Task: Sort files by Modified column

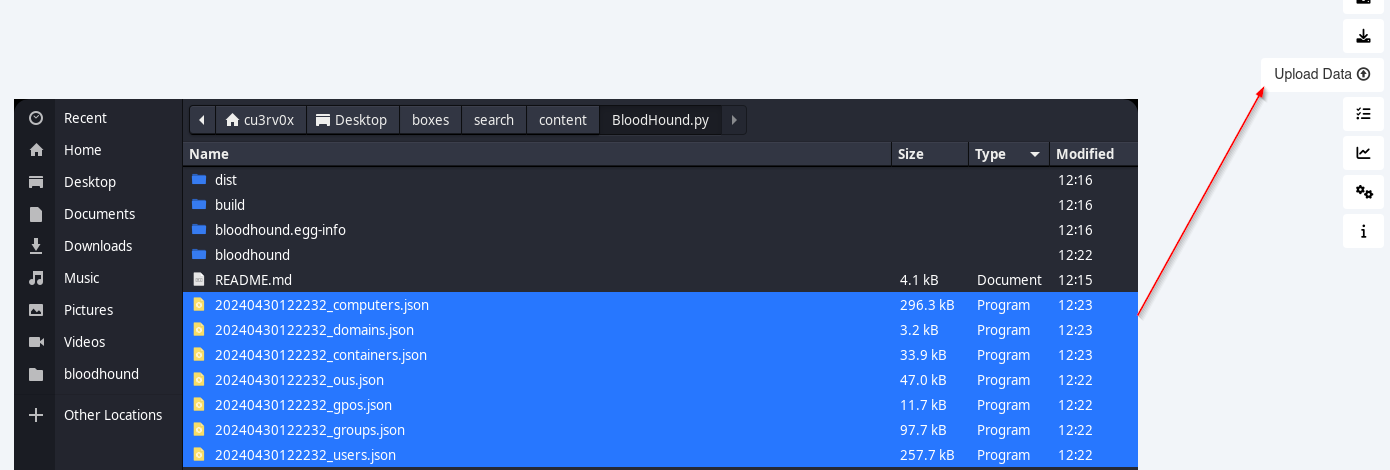Action: click(x=1093, y=154)
